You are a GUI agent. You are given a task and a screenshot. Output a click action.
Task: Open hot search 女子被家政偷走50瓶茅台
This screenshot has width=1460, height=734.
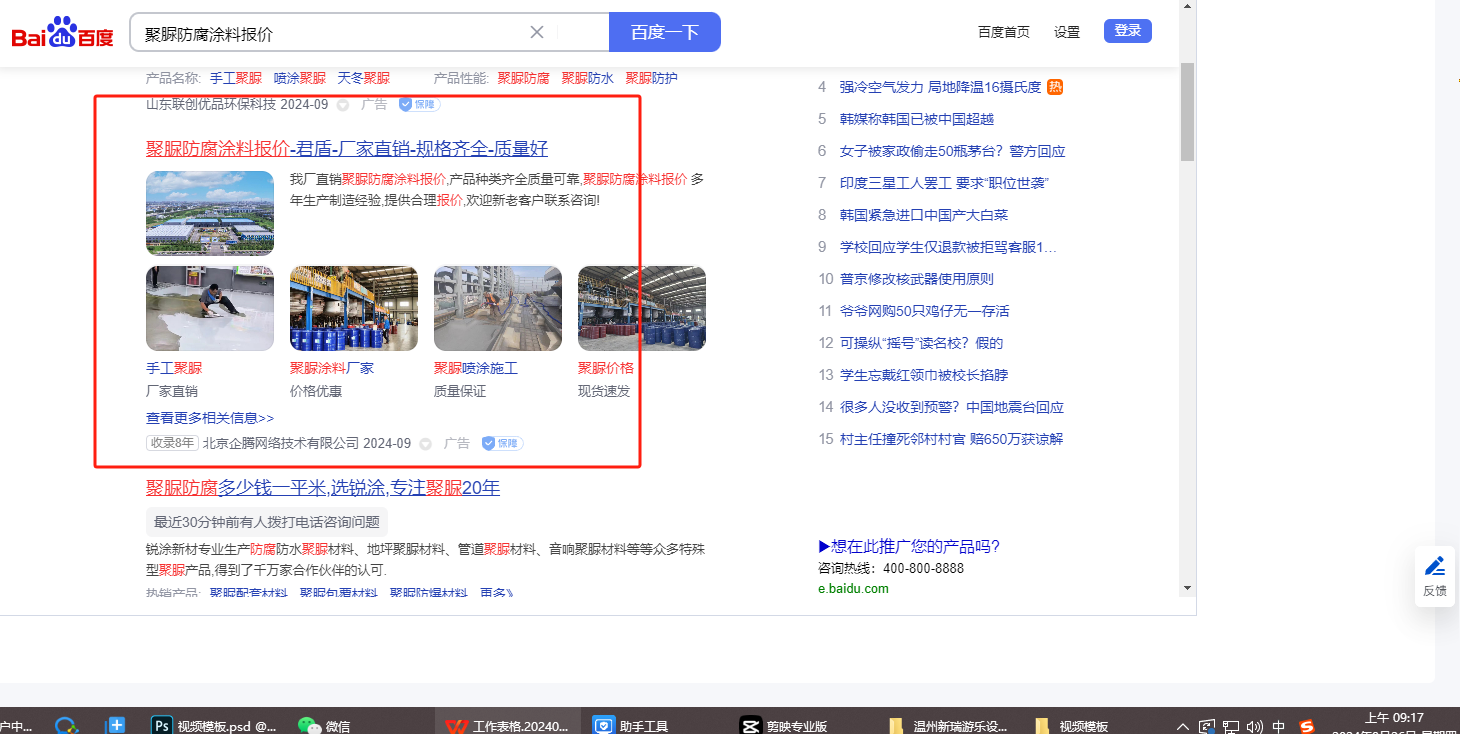(x=953, y=151)
